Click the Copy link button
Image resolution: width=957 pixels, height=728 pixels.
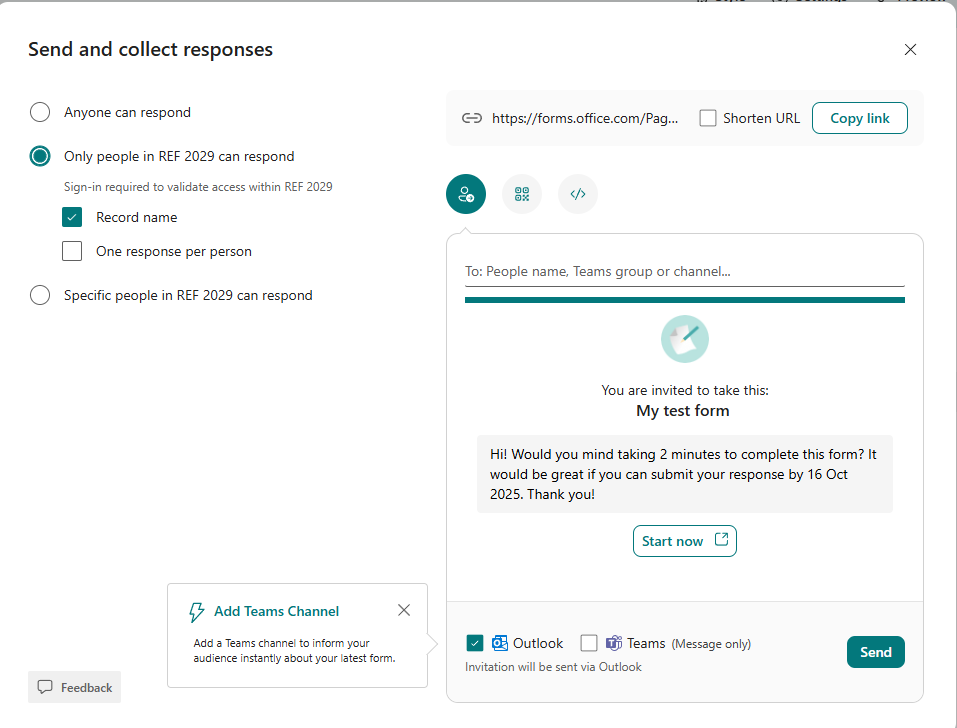pyautogui.click(x=859, y=118)
